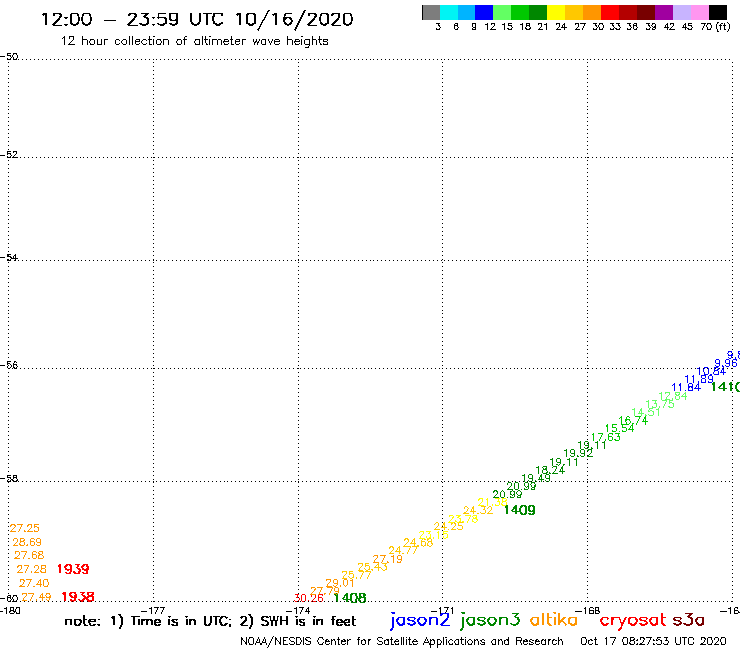Click the red time label 1939
The width and height of the screenshot is (740, 650).
click(73, 569)
